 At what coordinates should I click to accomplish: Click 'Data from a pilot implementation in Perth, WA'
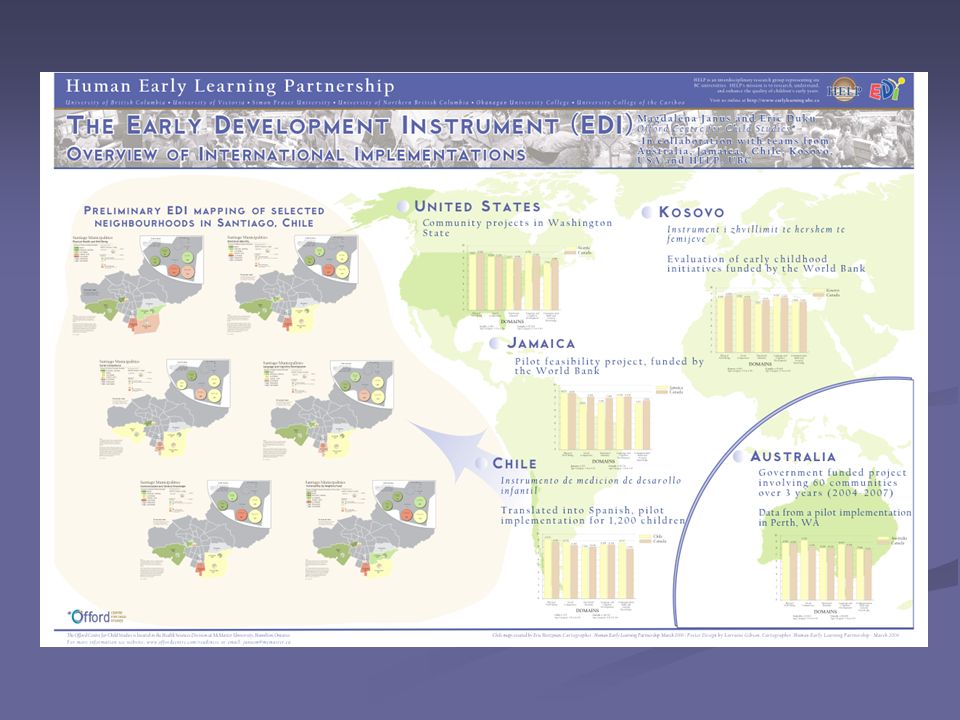click(834, 517)
